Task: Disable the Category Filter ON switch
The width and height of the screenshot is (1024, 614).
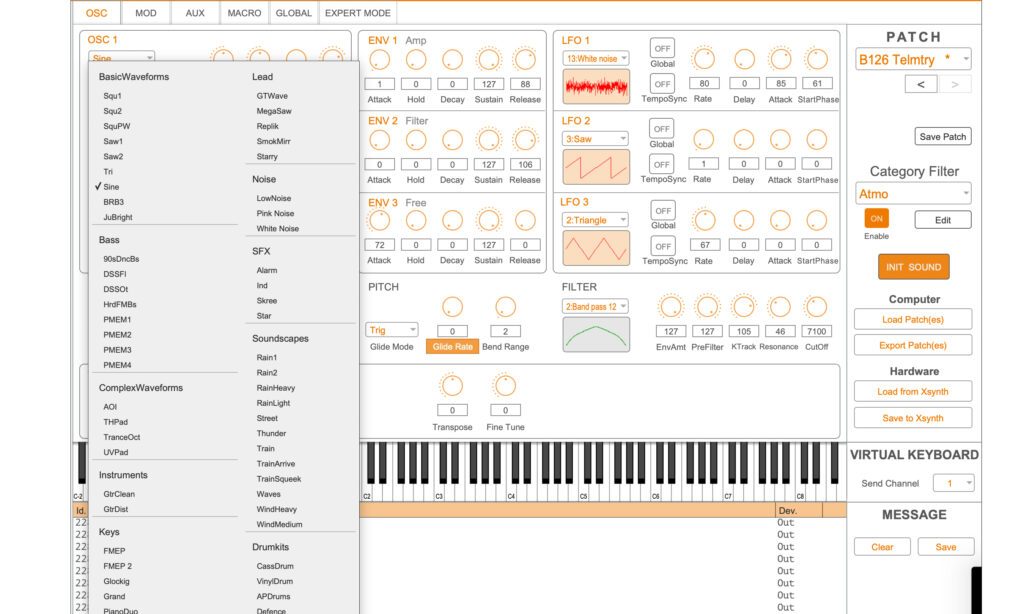Action: [876, 219]
